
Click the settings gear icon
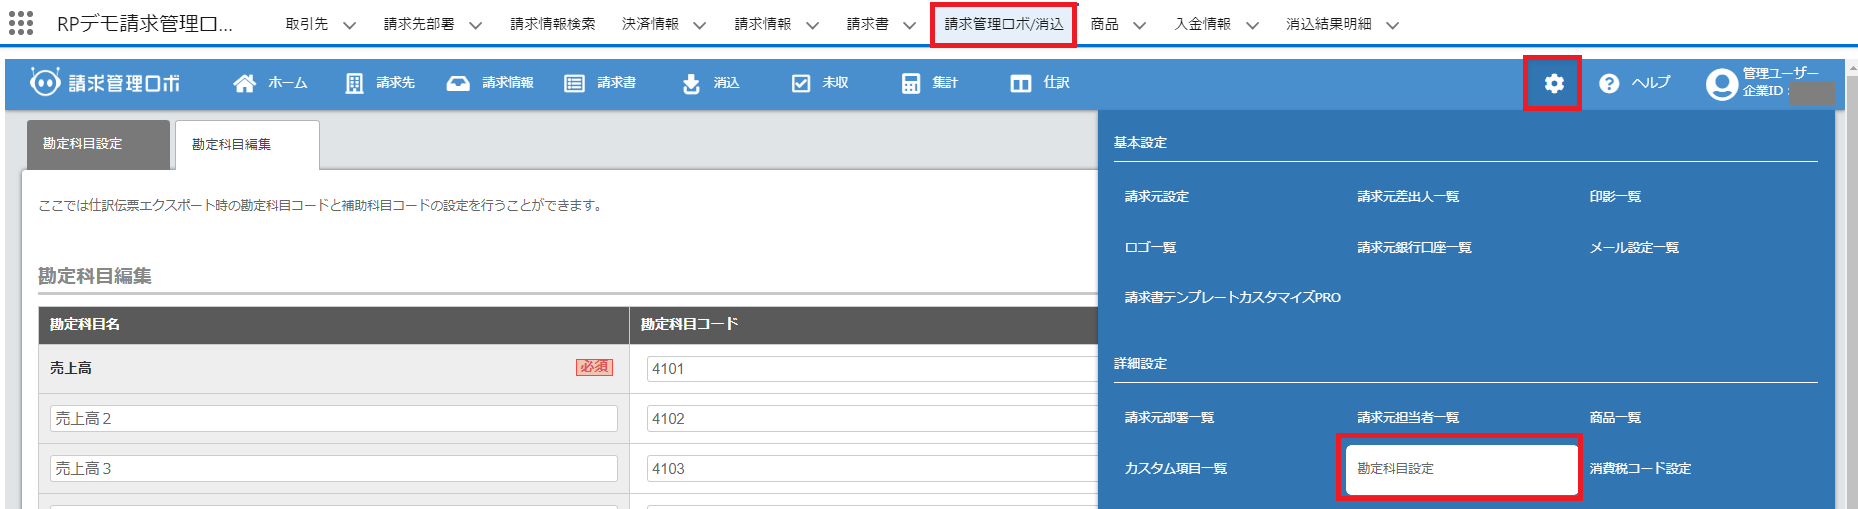(x=1553, y=83)
